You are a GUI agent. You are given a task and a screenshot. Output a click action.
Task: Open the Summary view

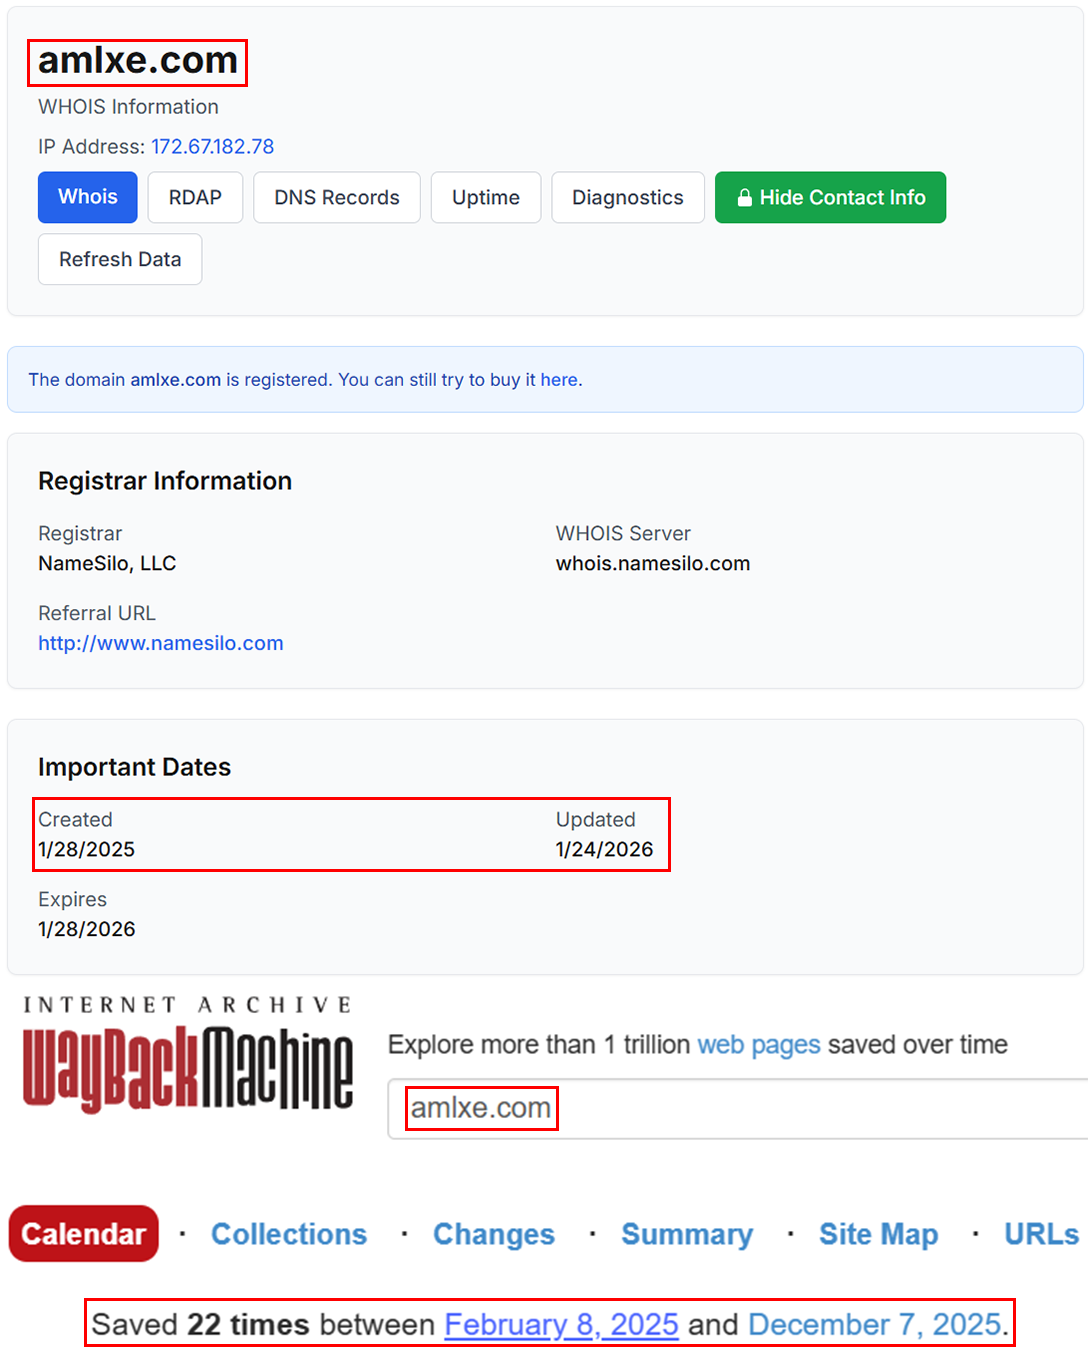[687, 1233]
